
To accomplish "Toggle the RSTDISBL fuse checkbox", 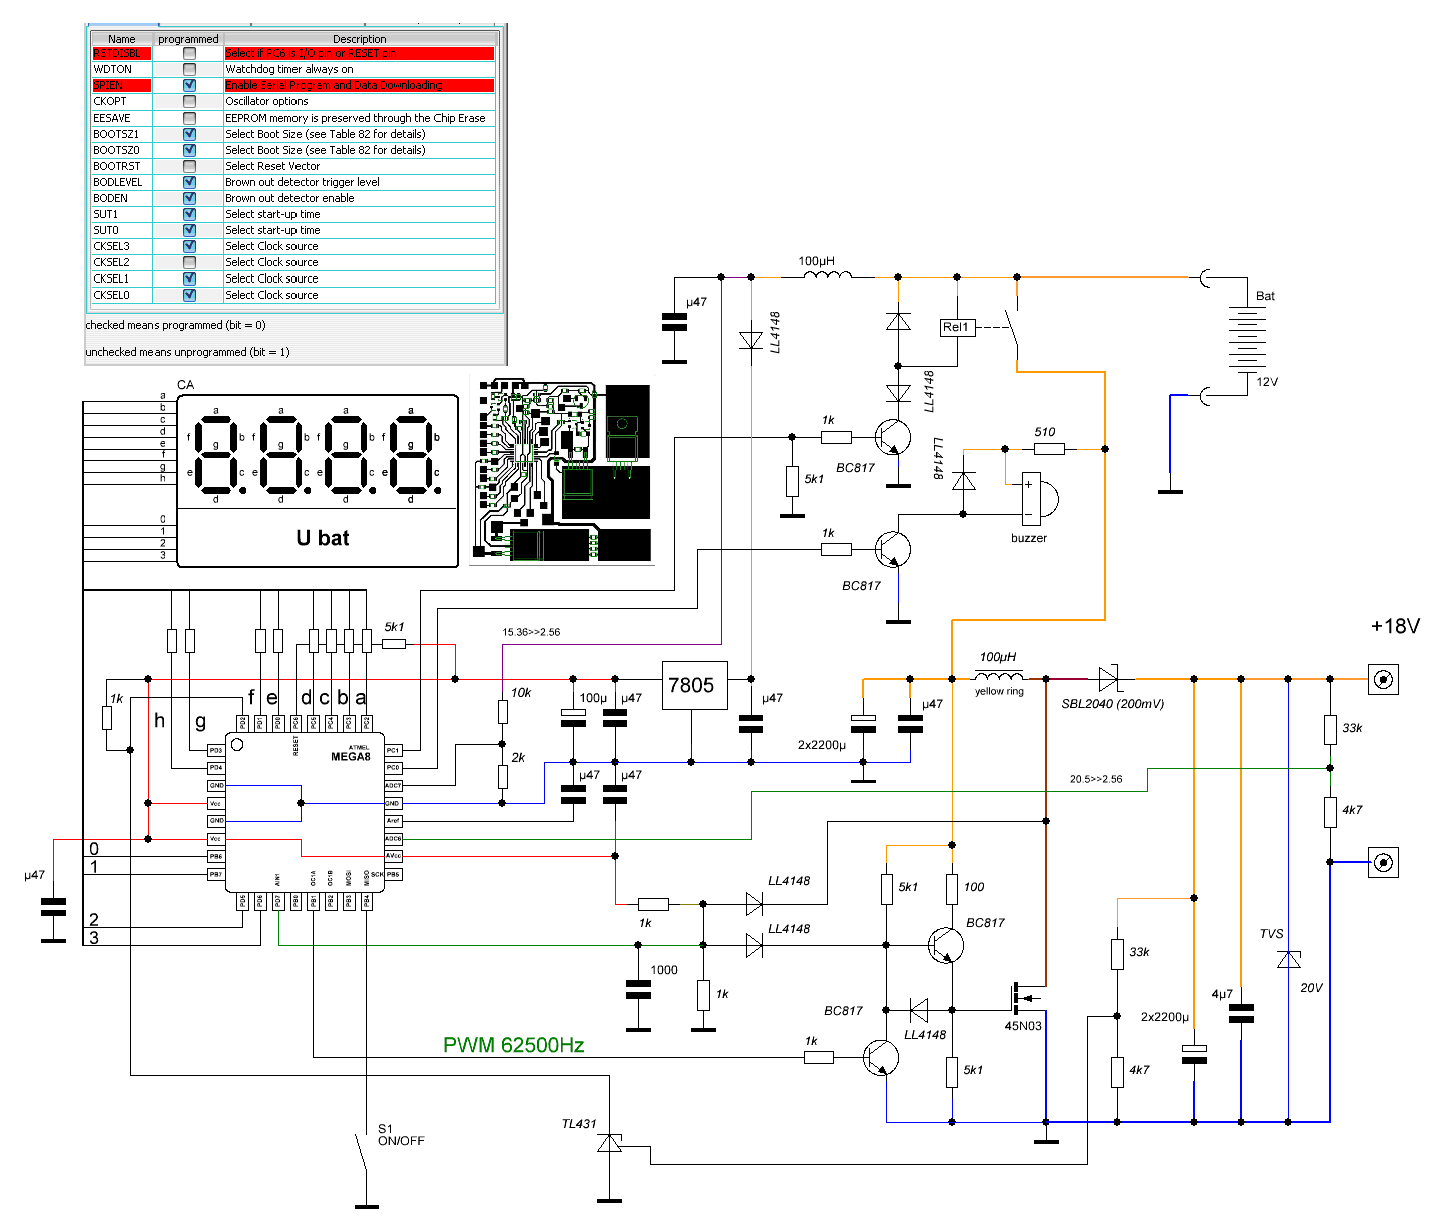I will pyautogui.click(x=189, y=53).
